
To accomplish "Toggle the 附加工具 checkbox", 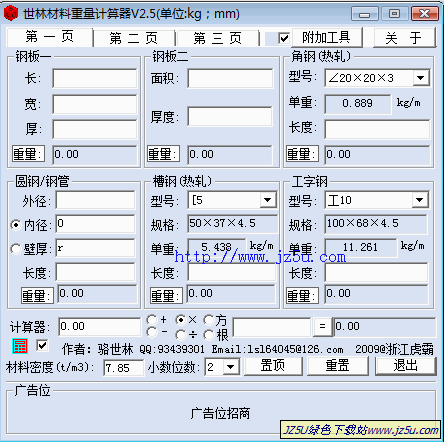I will tap(284, 38).
